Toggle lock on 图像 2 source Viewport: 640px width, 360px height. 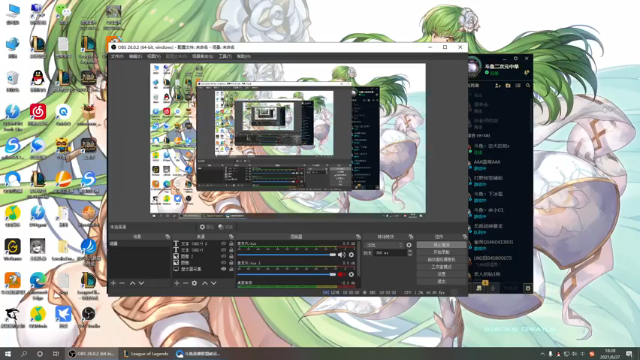[231, 256]
